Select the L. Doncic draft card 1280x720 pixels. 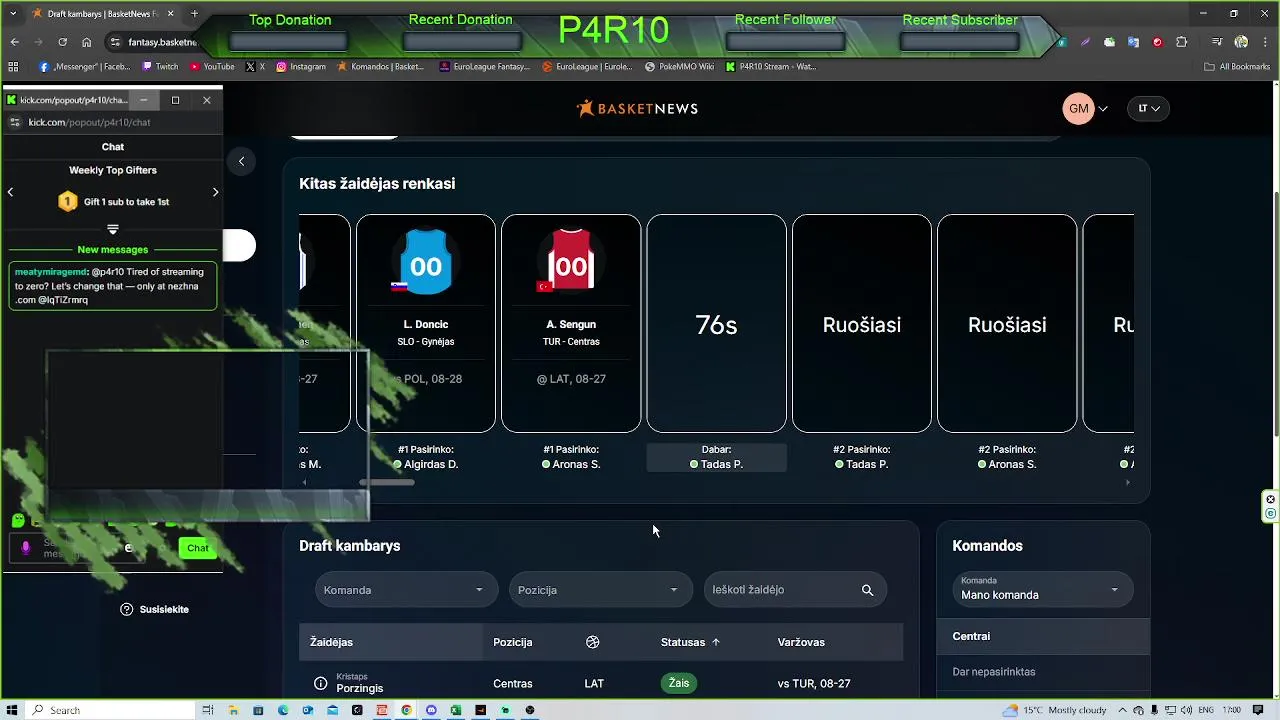(x=426, y=323)
